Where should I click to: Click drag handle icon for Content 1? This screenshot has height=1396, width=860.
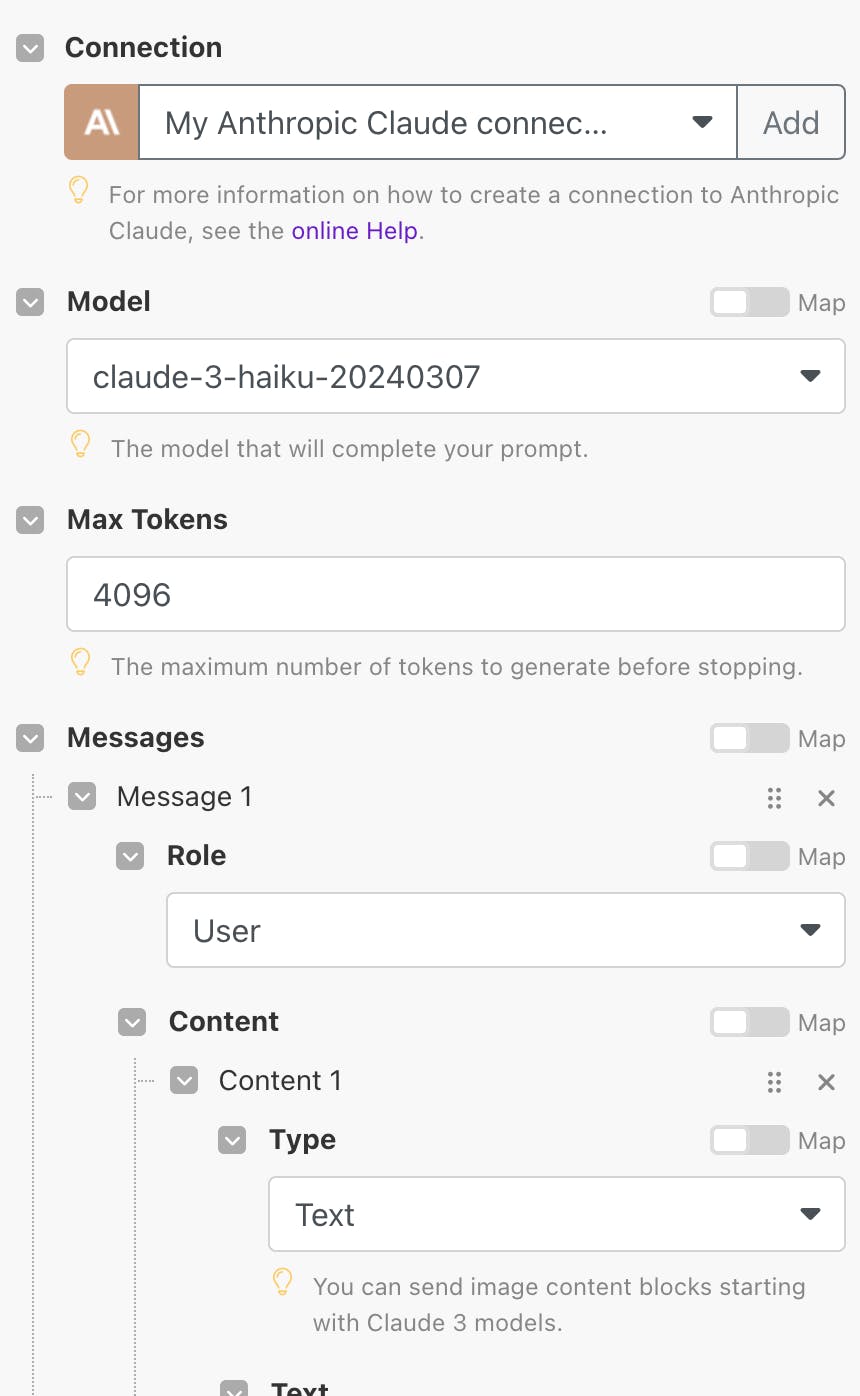tap(773, 1082)
